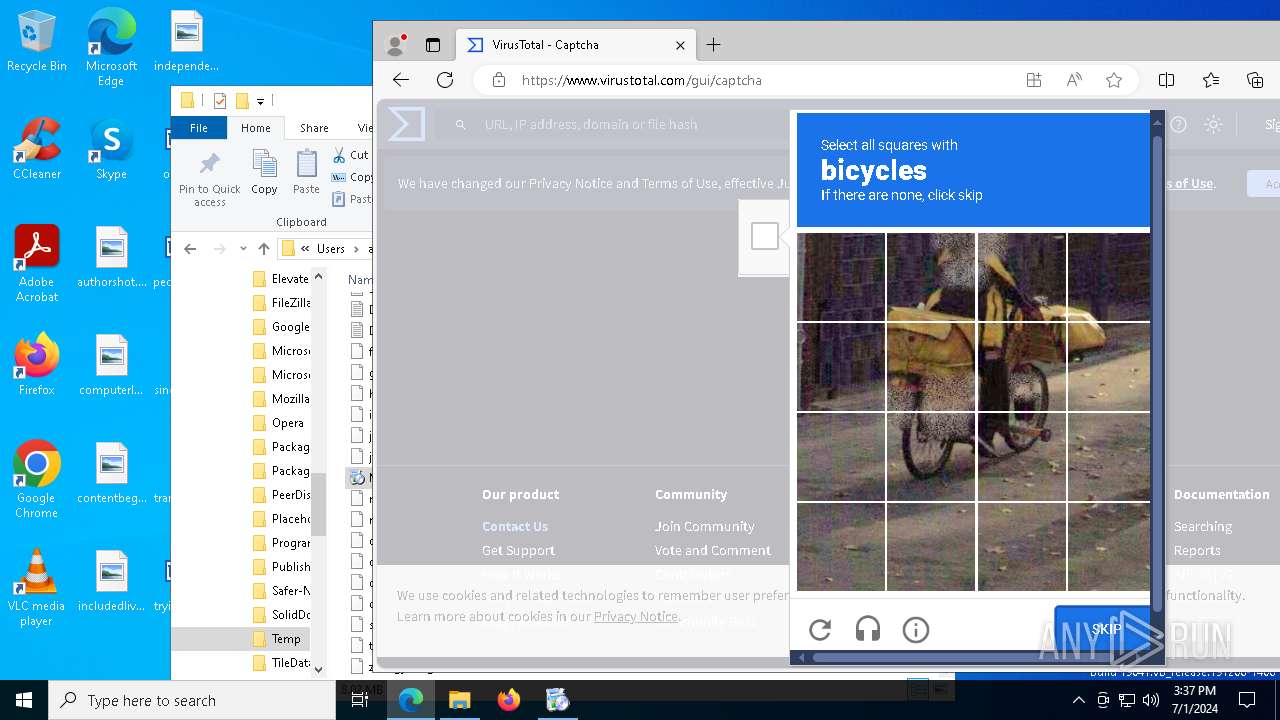The width and height of the screenshot is (1280, 720).
Task: Activate Read aloud icon in address bar
Action: [x=1074, y=80]
